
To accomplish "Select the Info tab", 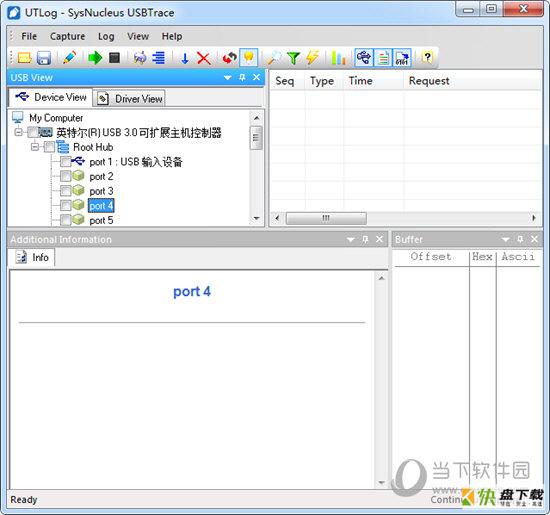I will [x=32, y=257].
